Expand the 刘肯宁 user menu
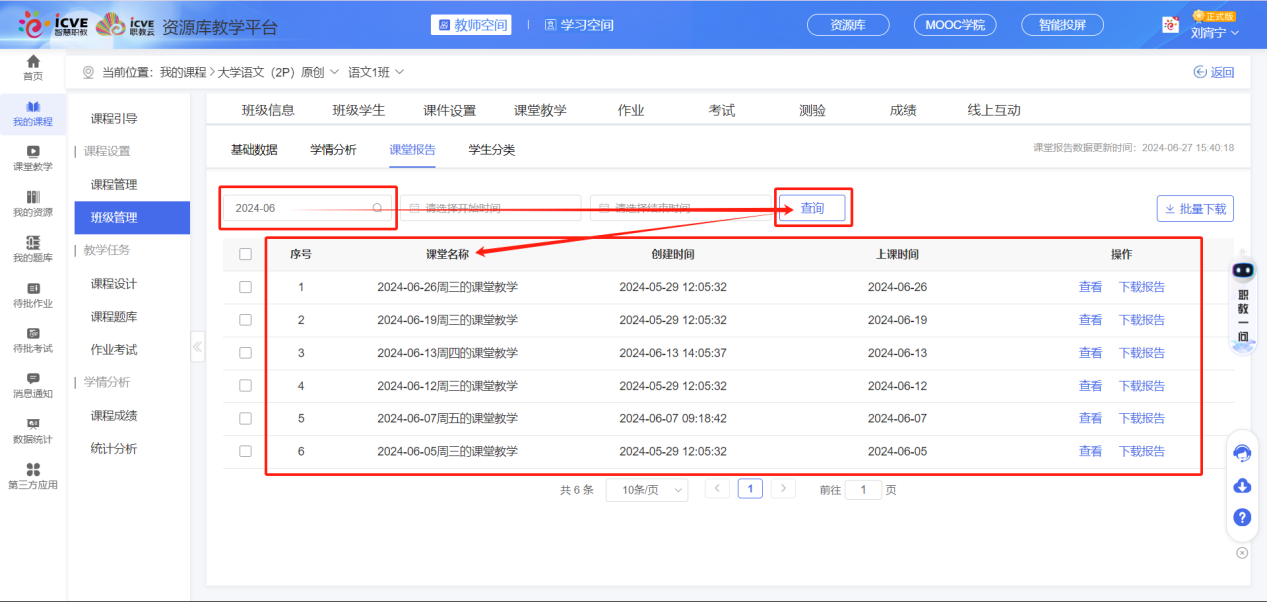The image size is (1267, 602). click(x=1214, y=32)
